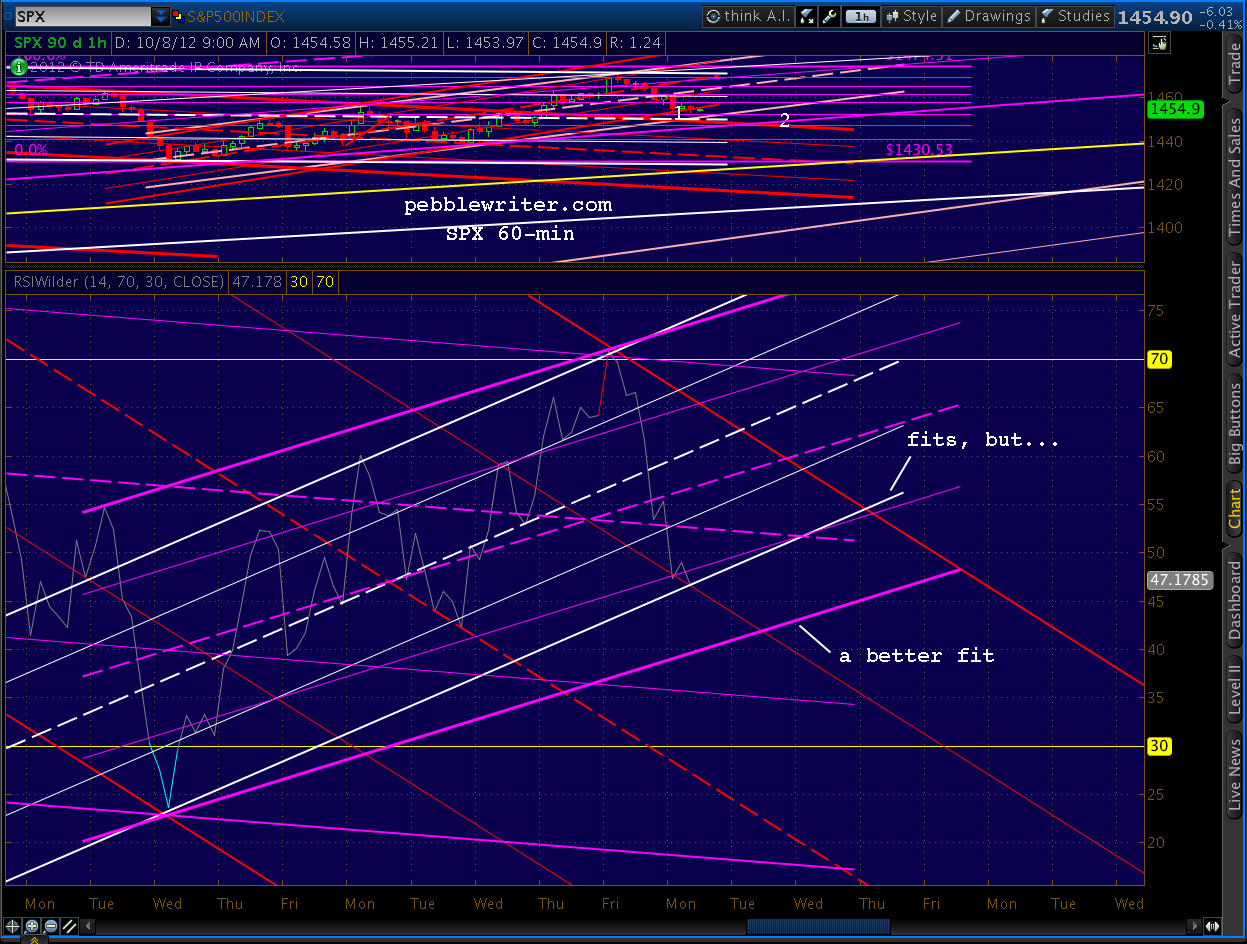Toggle the price axis pointer icon
The width and height of the screenshot is (1247, 944).
click(1159, 42)
